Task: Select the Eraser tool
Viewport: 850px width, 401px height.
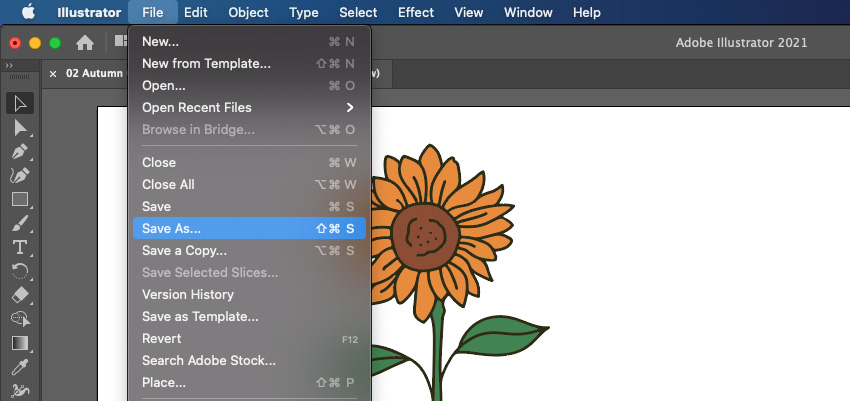Action: [20, 295]
